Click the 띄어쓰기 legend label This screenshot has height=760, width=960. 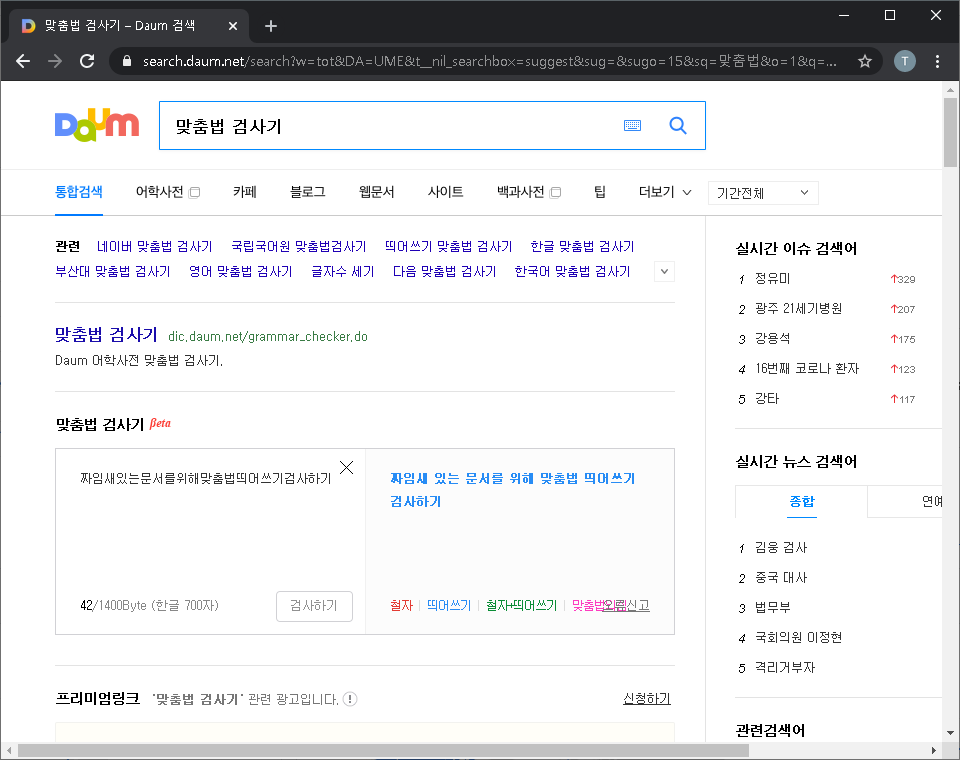pyautogui.click(x=449, y=605)
